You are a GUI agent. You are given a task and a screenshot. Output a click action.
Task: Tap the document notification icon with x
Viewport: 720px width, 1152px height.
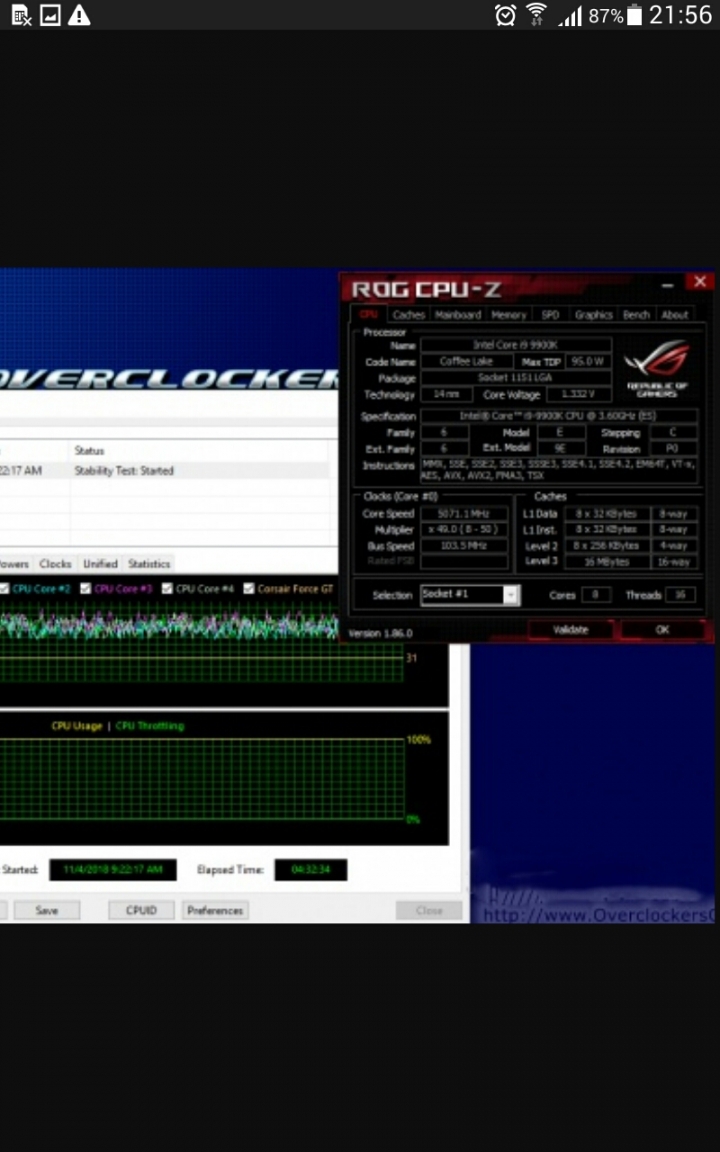pyautogui.click(x=21, y=15)
